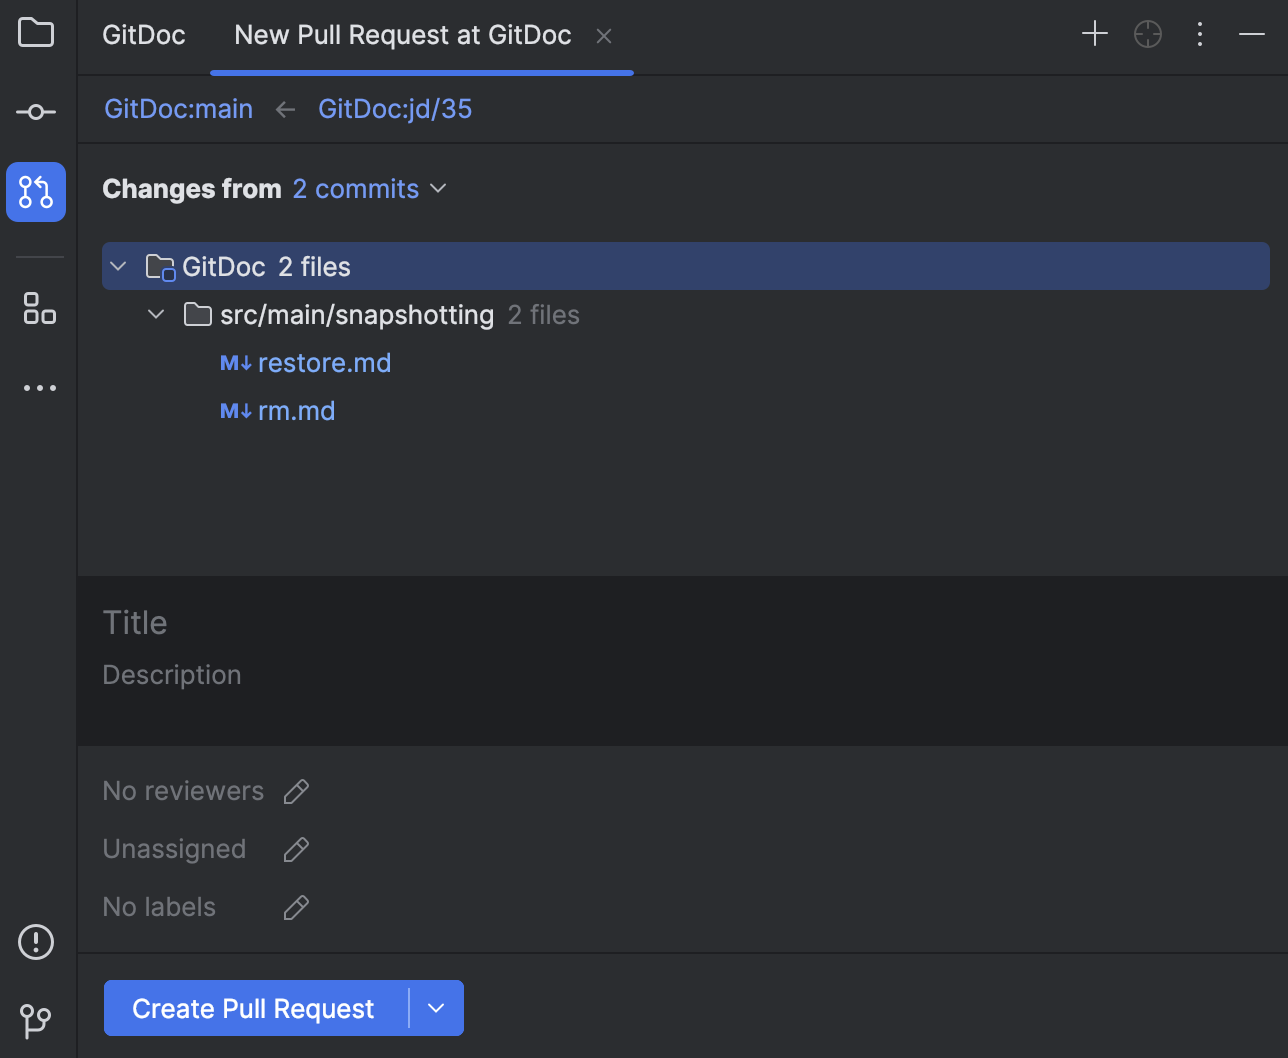Open the Commit tool window icon

tap(36, 112)
